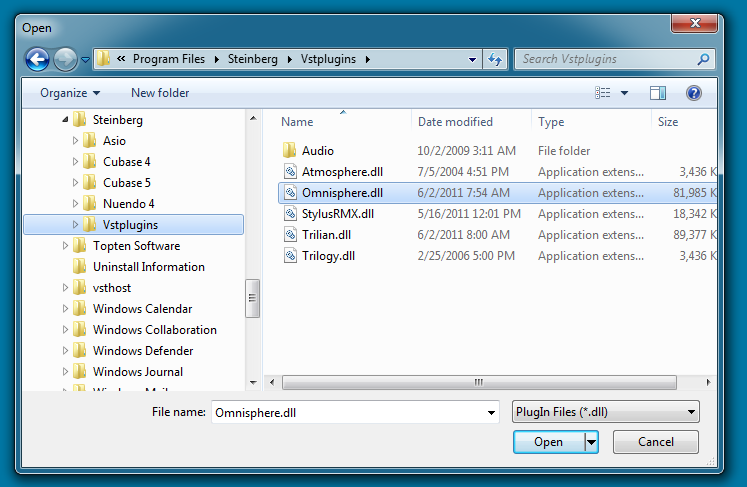Select the Nuendo 4 folder
This screenshot has width=747, height=487.
(x=129, y=203)
